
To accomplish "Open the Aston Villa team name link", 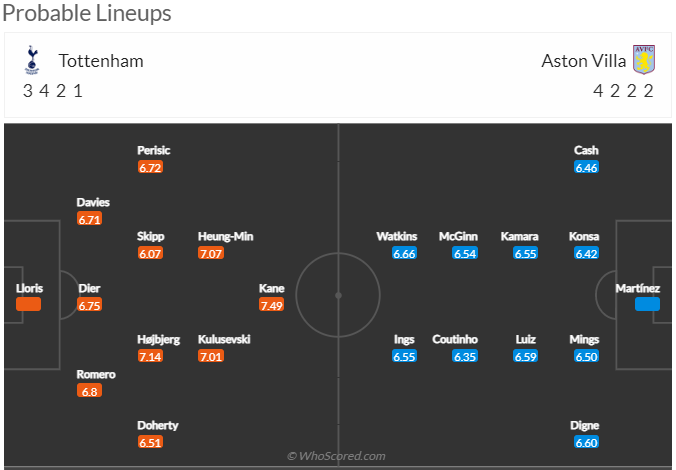I will tap(583, 61).
